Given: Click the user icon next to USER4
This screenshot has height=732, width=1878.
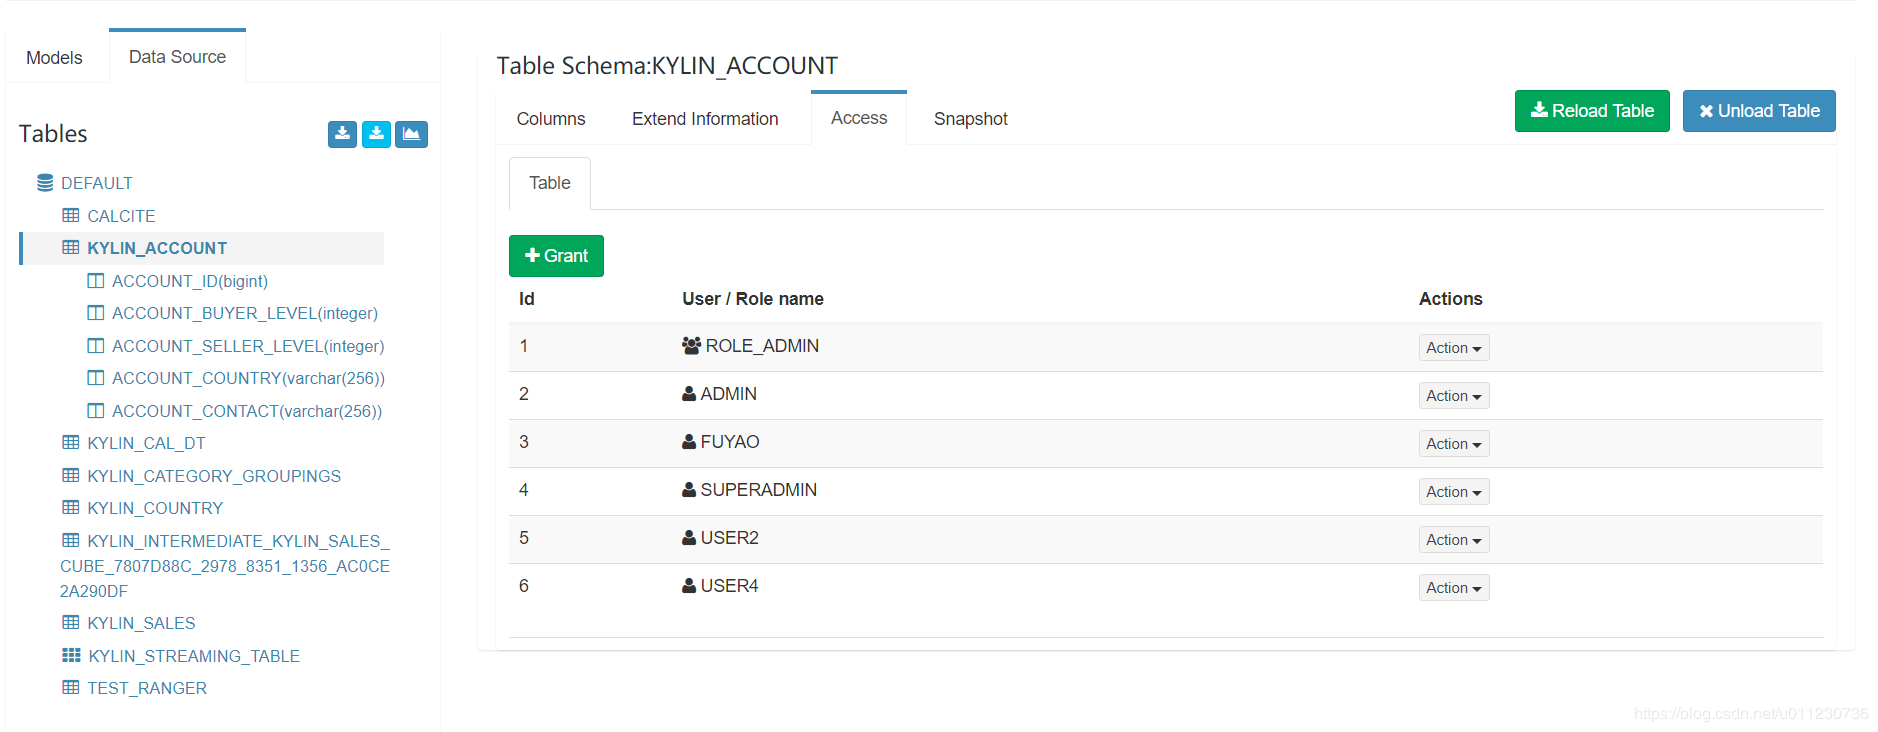Looking at the screenshot, I should (x=689, y=586).
